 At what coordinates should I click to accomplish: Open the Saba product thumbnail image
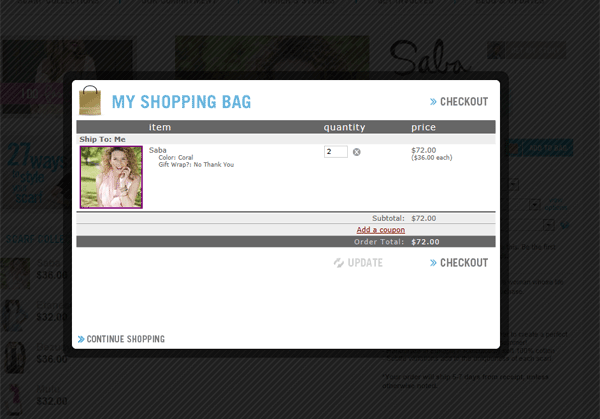111,177
